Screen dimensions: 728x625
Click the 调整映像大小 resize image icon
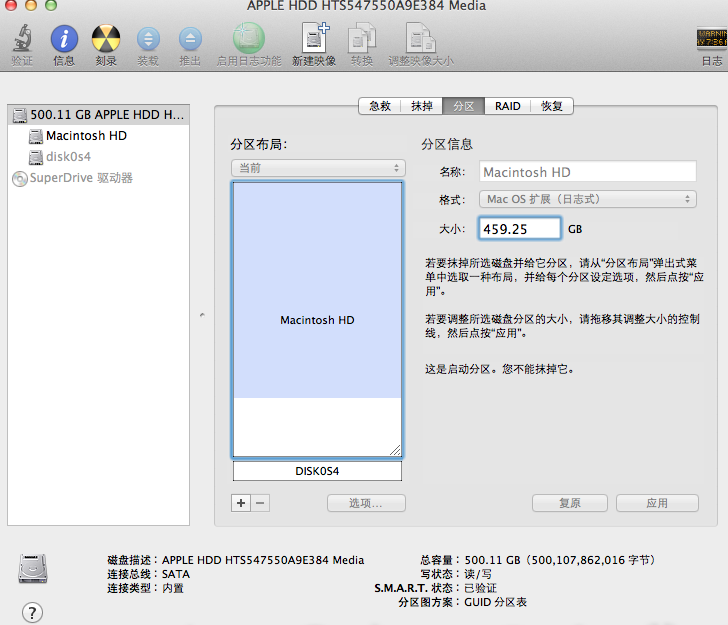click(421, 38)
